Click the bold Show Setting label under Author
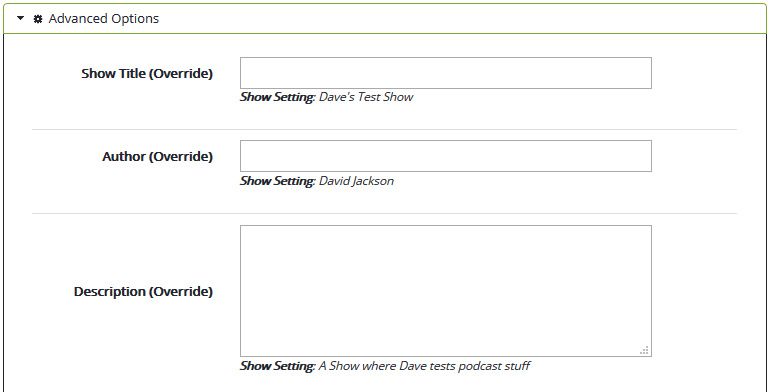Viewport: 772px width, 392px height. pos(277,181)
